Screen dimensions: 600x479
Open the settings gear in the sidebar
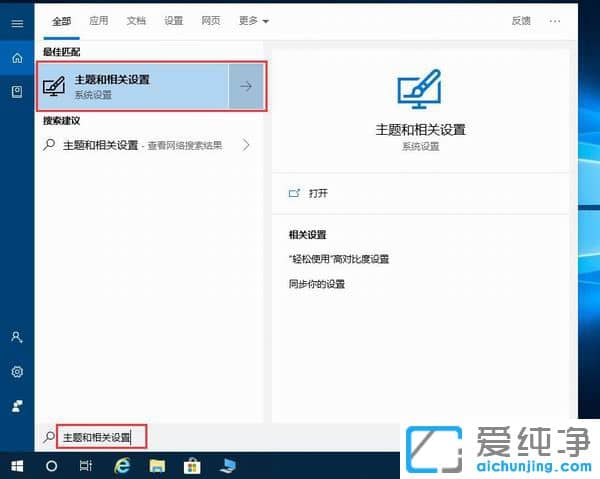16,372
